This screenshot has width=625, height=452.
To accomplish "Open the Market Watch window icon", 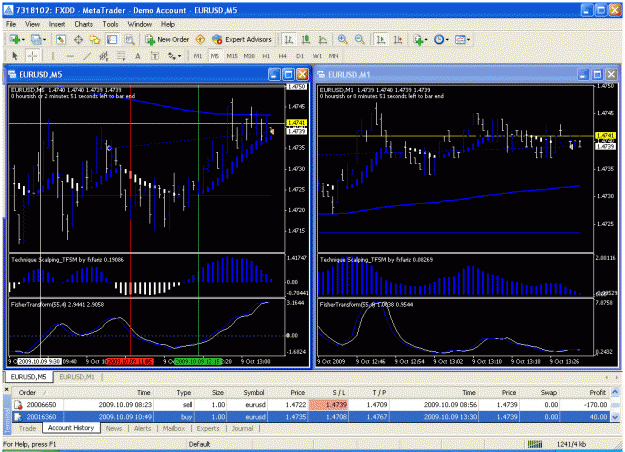I will click(61, 39).
